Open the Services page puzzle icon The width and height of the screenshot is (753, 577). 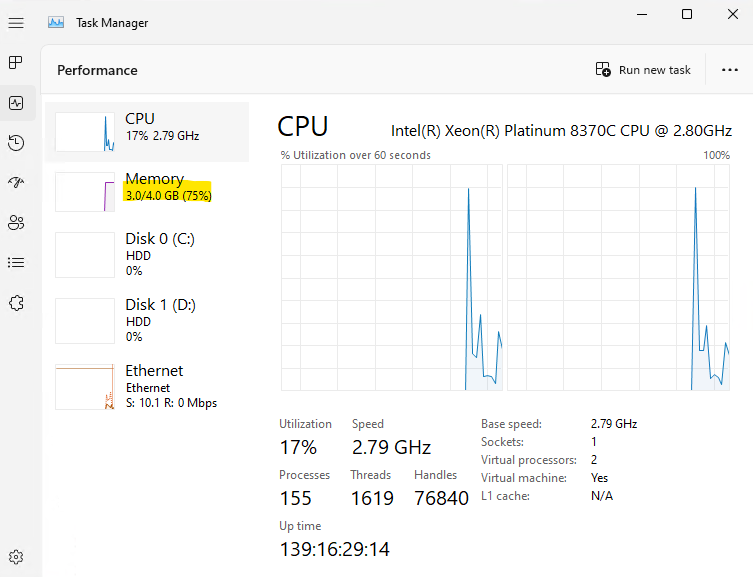[16, 303]
